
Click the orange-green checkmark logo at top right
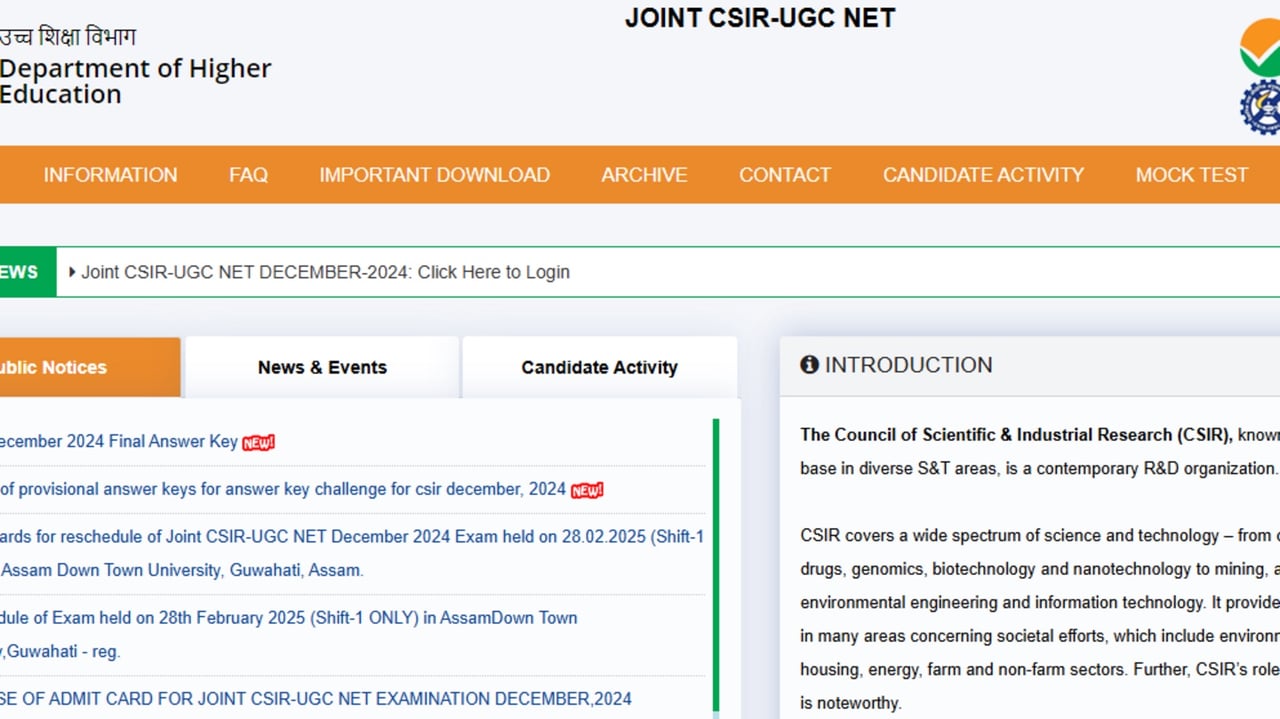(x=1260, y=47)
